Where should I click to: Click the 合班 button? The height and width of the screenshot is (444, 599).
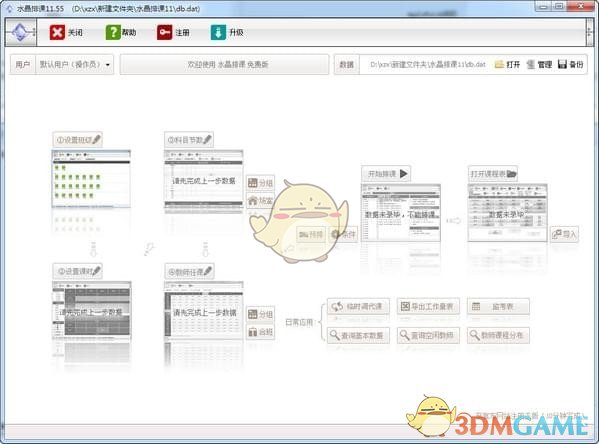click(x=260, y=332)
